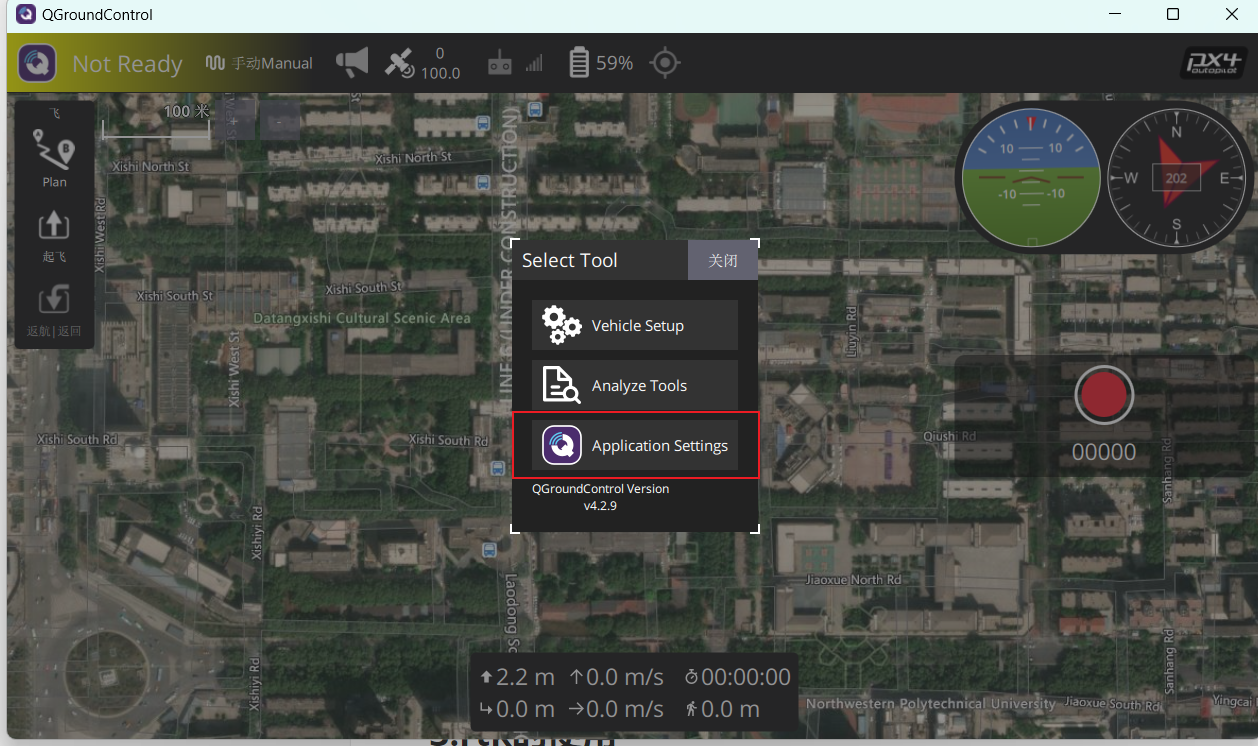Click the 0.0 m walking distance value

tap(730, 709)
